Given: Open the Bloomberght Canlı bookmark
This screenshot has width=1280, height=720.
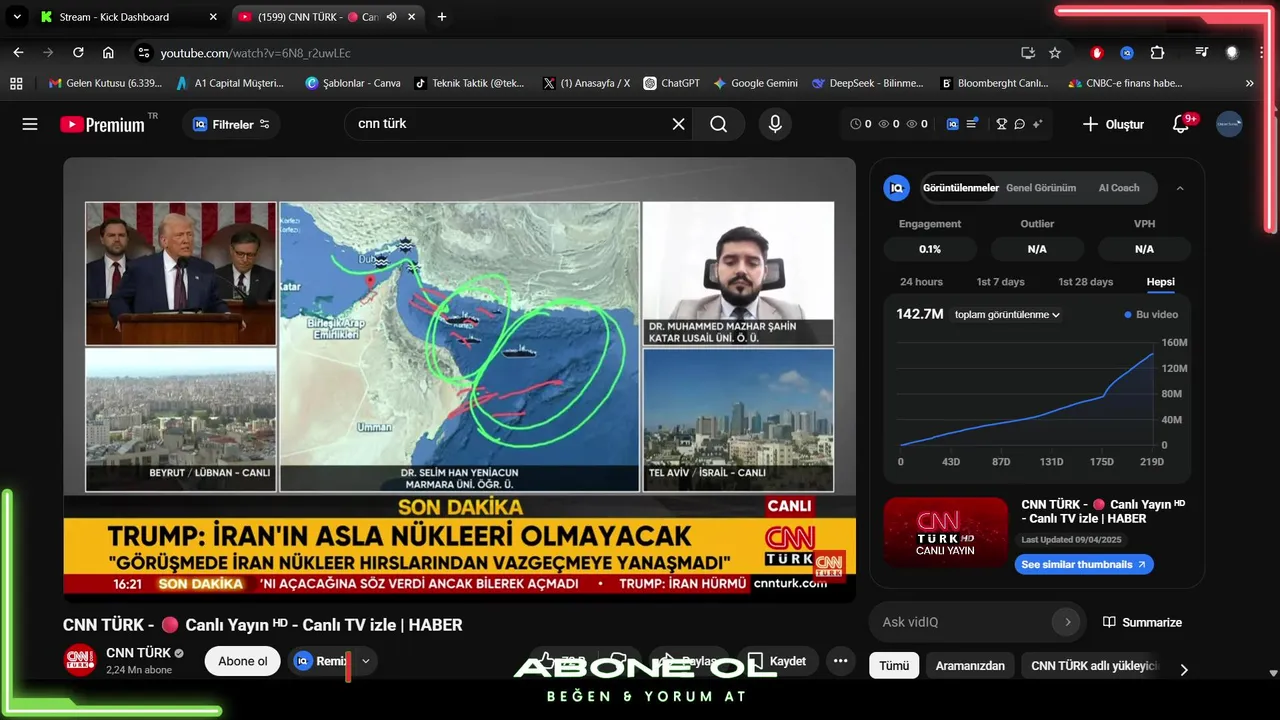Looking at the screenshot, I should click(994, 83).
